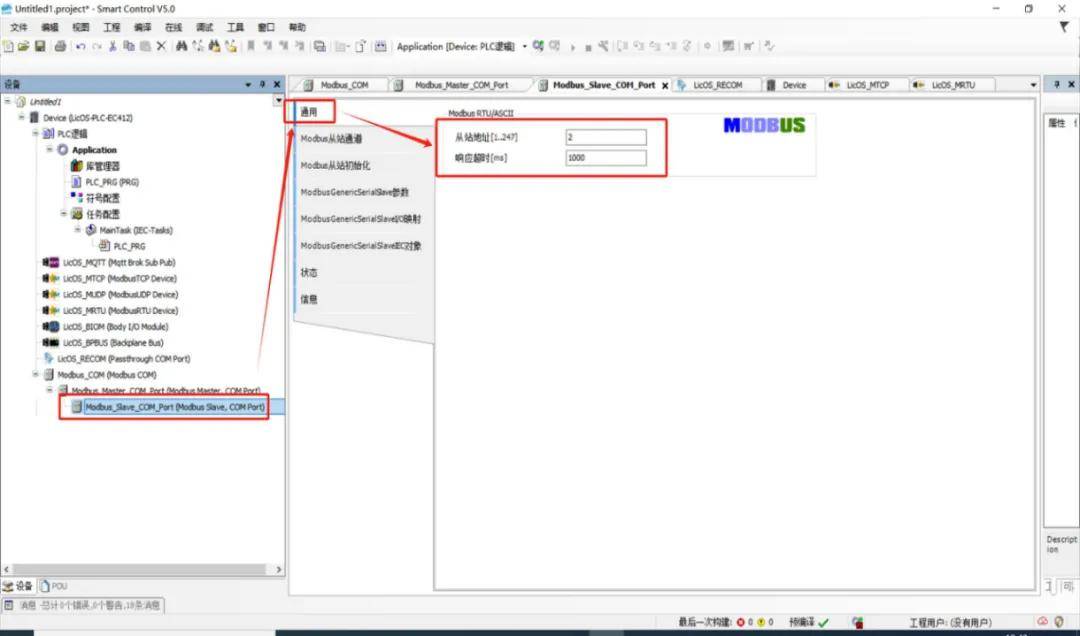Click the Open project folder icon
Image resolution: width=1080 pixels, height=636 pixels.
[25, 46]
